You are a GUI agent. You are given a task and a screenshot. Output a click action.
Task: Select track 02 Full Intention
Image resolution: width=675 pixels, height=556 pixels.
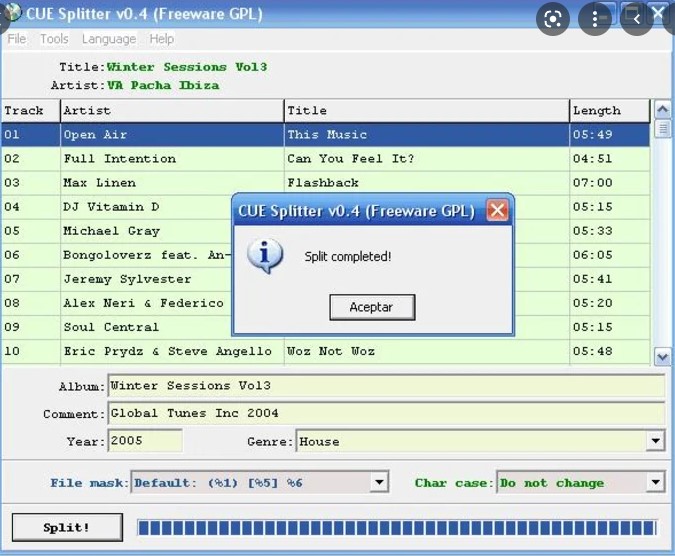click(172, 159)
